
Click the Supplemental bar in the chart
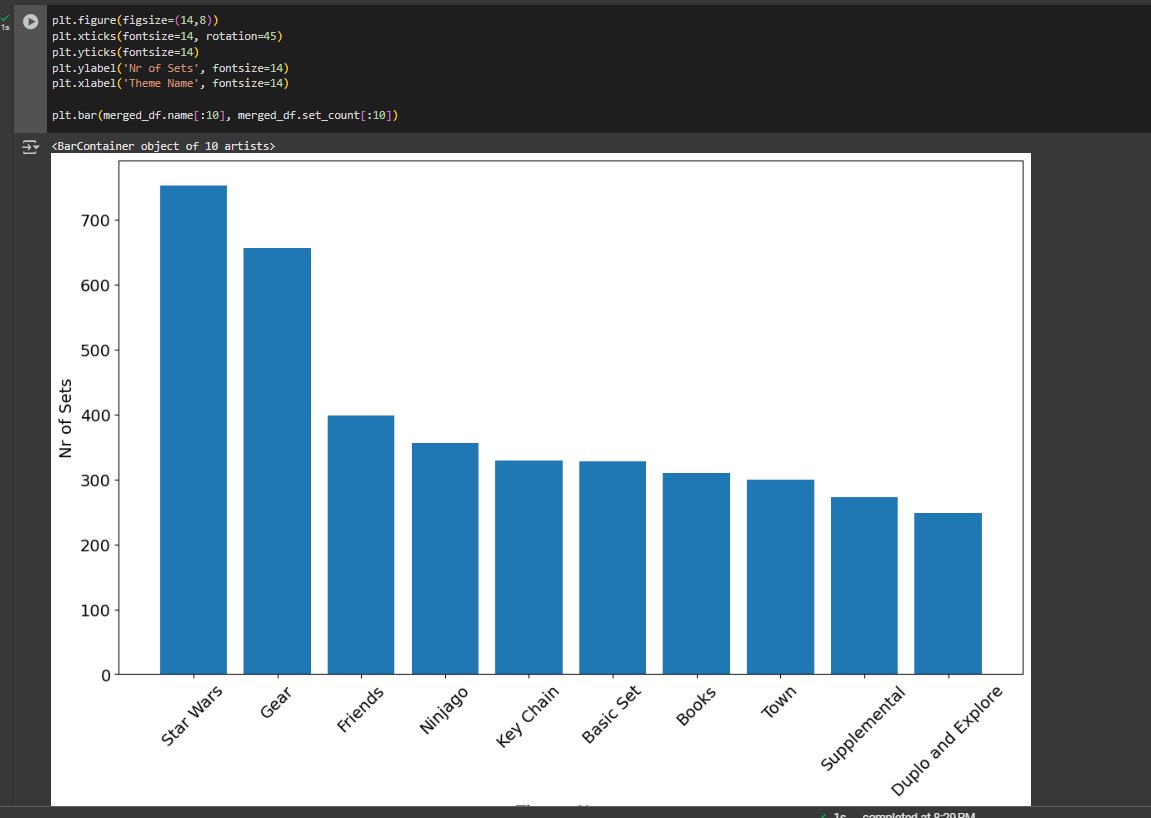click(x=864, y=585)
